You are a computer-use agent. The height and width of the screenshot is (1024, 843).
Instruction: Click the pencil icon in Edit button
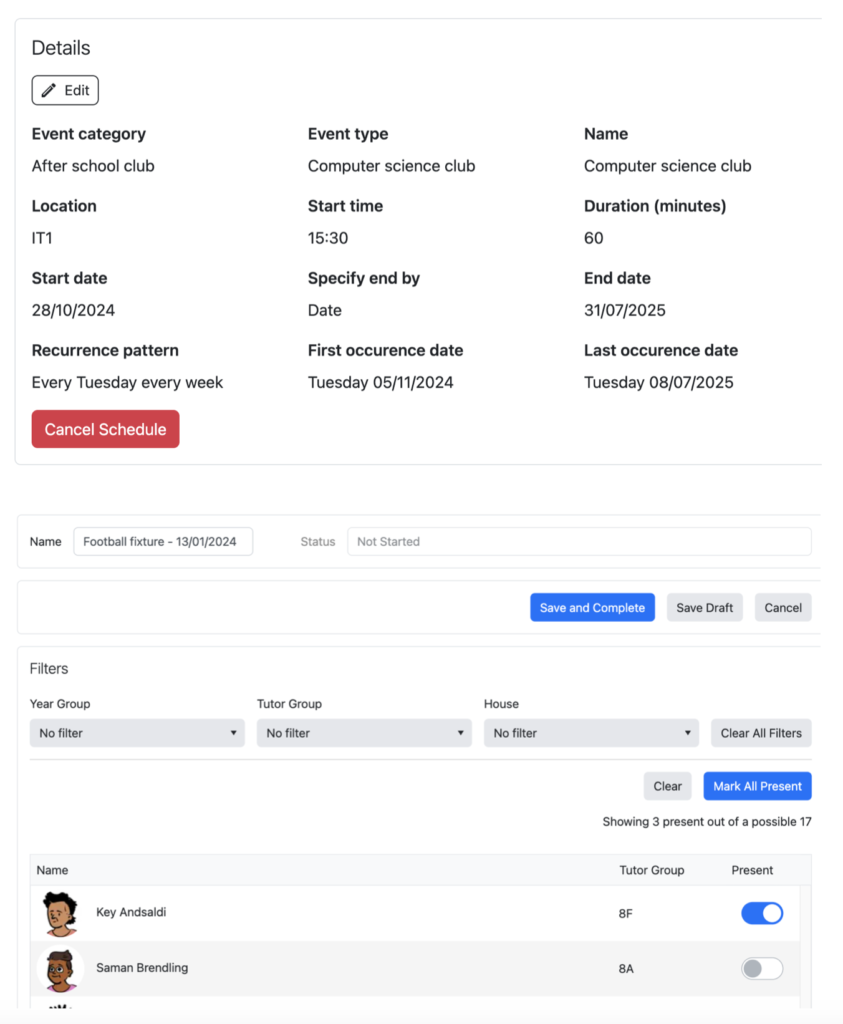click(x=49, y=90)
